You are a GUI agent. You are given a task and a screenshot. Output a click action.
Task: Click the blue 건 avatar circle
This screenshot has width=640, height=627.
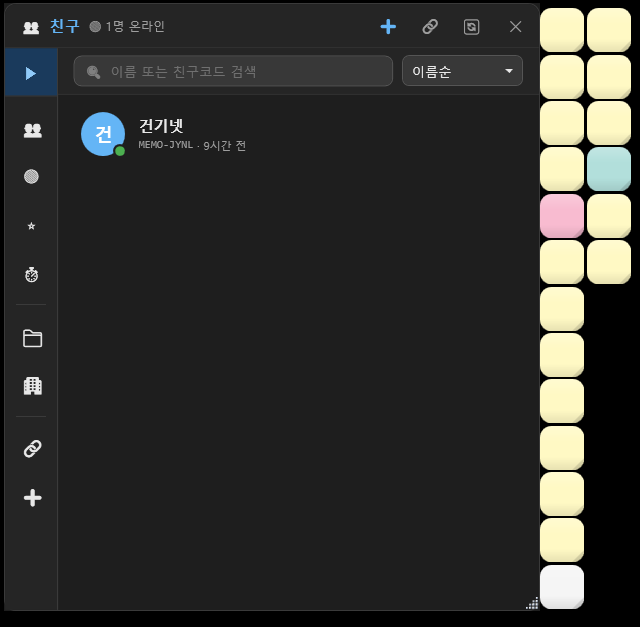click(x=102, y=134)
